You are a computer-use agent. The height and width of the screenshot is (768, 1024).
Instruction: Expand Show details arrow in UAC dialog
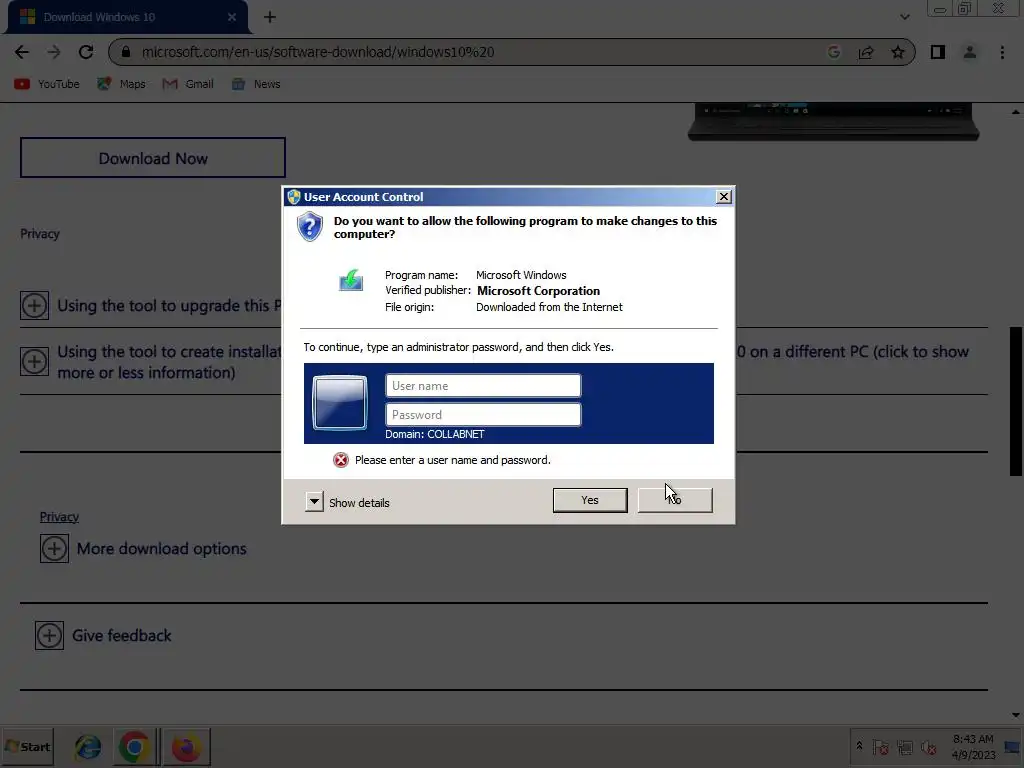[x=314, y=502]
